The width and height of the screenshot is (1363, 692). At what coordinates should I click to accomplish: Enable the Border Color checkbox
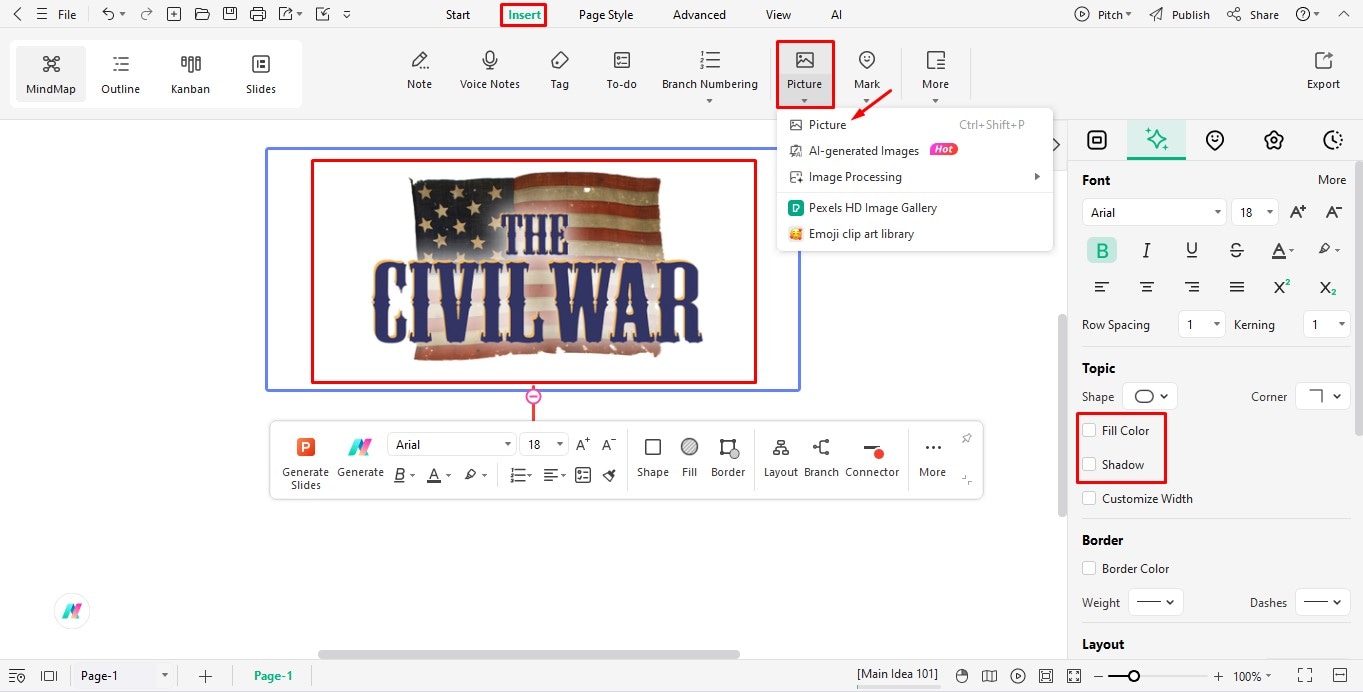point(1089,569)
